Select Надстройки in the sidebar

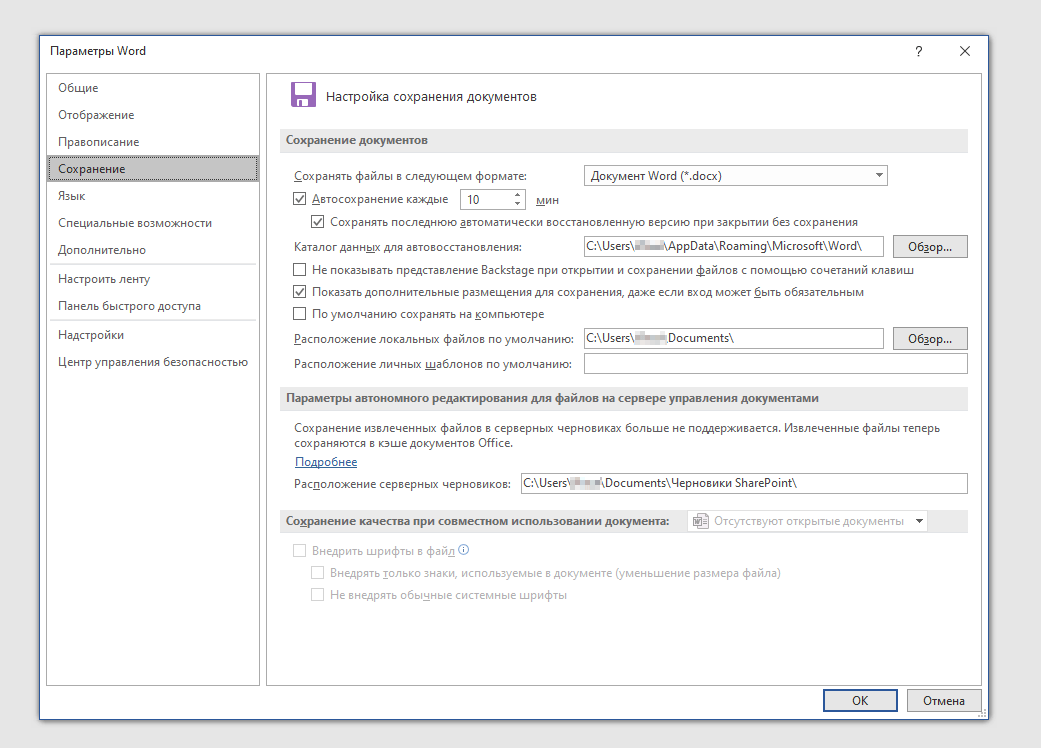153,335
